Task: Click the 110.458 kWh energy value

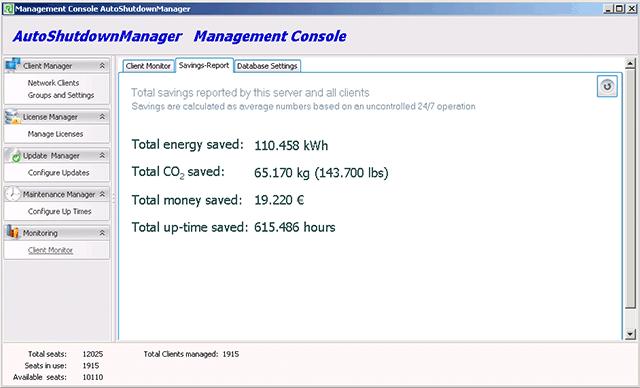Action: (291, 145)
